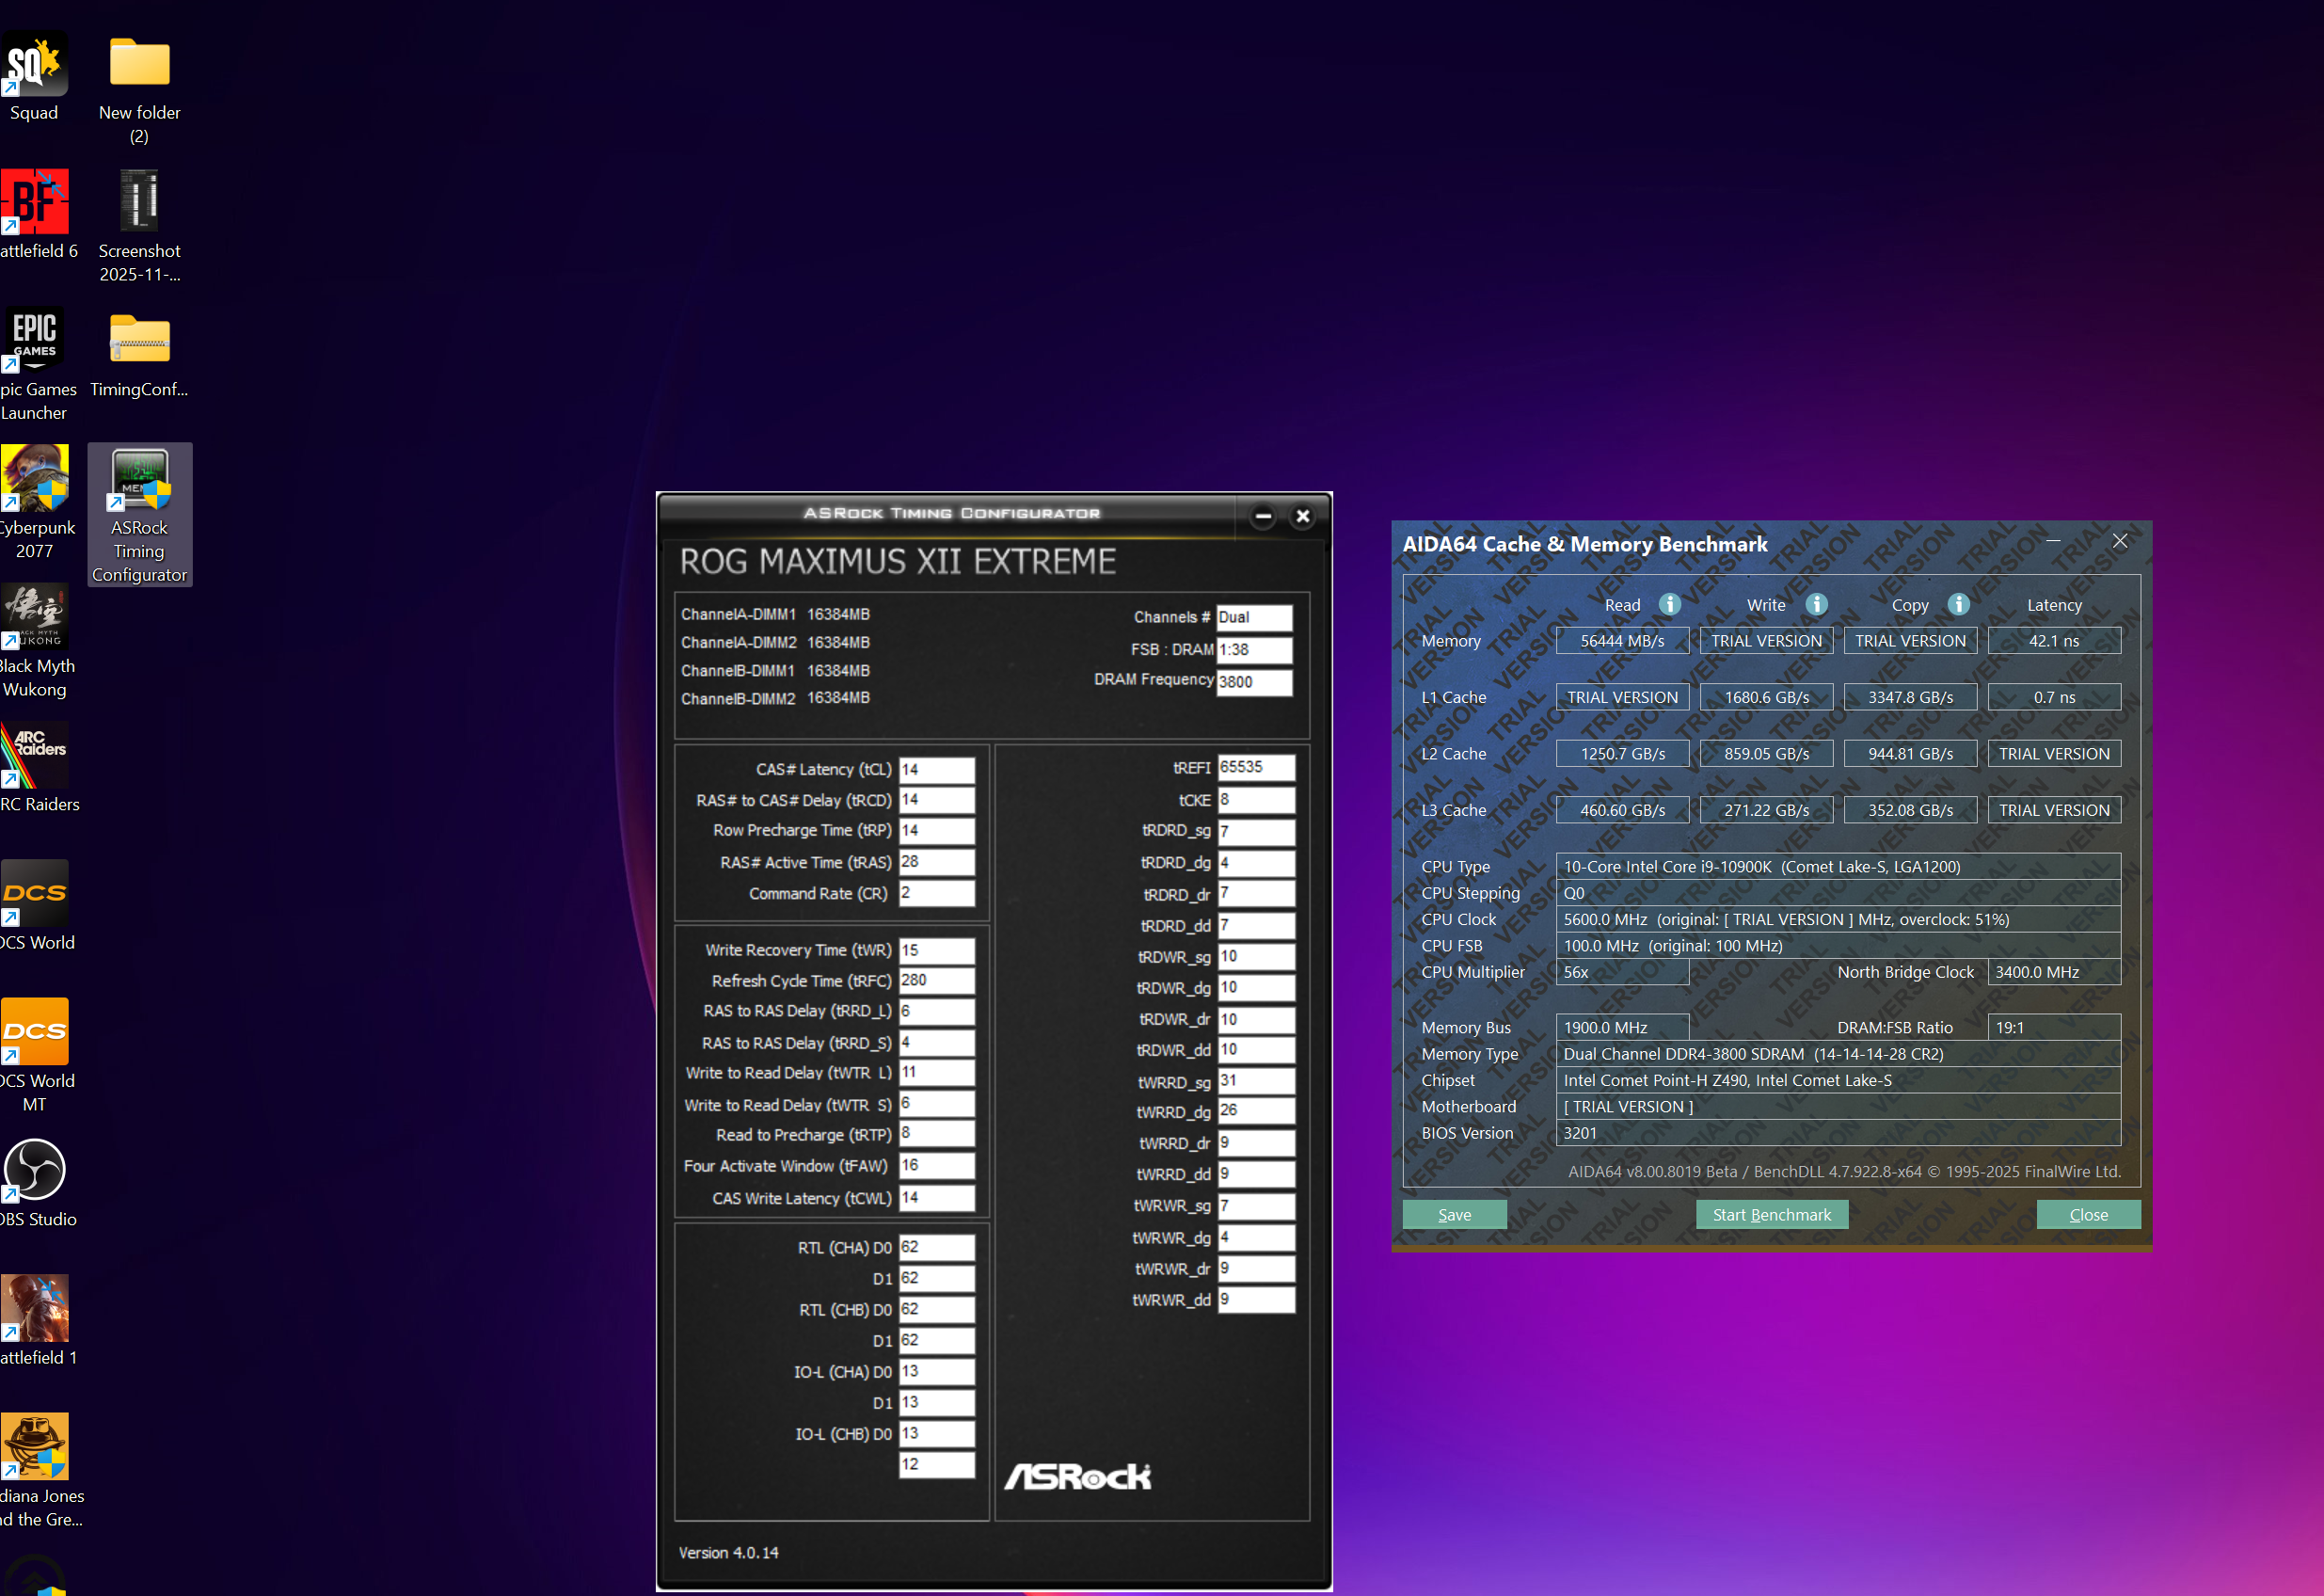The width and height of the screenshot is (2324, 1596).
Task: Click the L3 Cache Read result 460.60 GB/s
Action: pos(1622,810)
